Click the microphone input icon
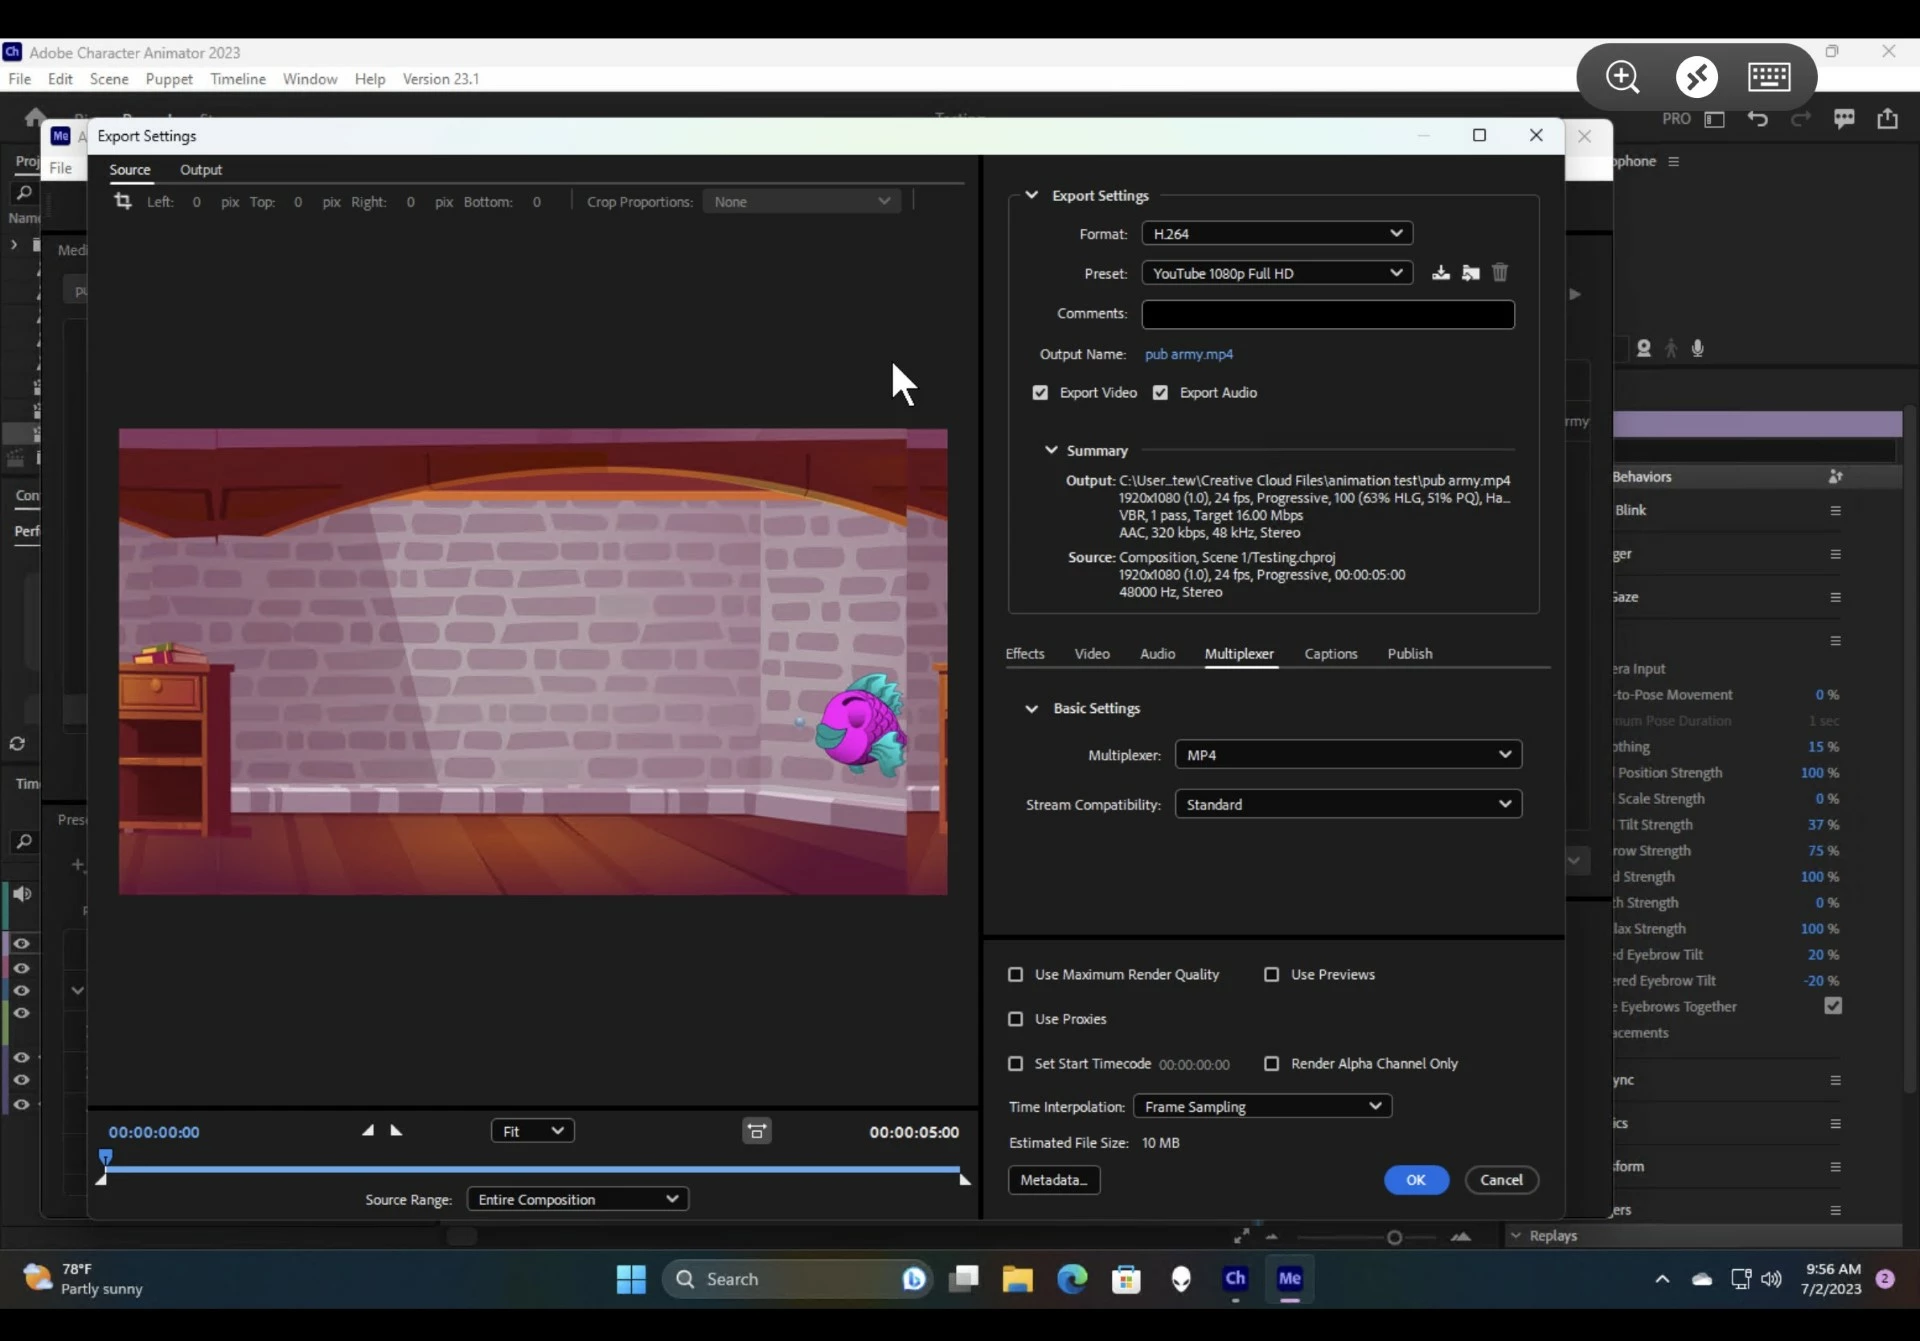1920x1341 pixels. click(x=1697, y=348)
